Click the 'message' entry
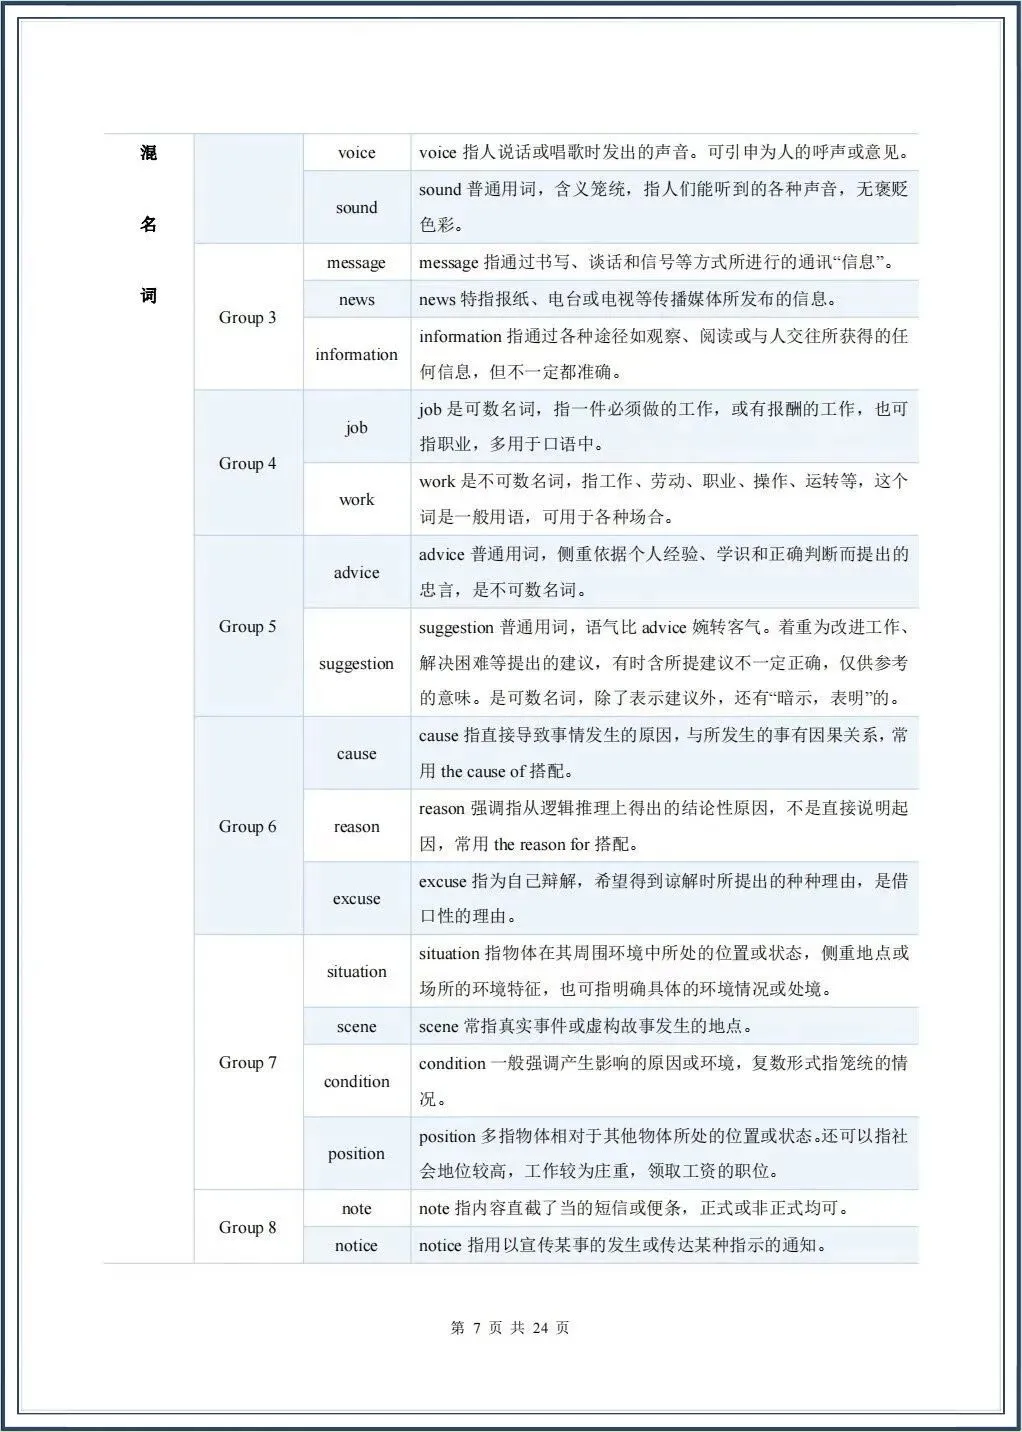The height and width of the screenshot is (1432, 1022). 357,263
